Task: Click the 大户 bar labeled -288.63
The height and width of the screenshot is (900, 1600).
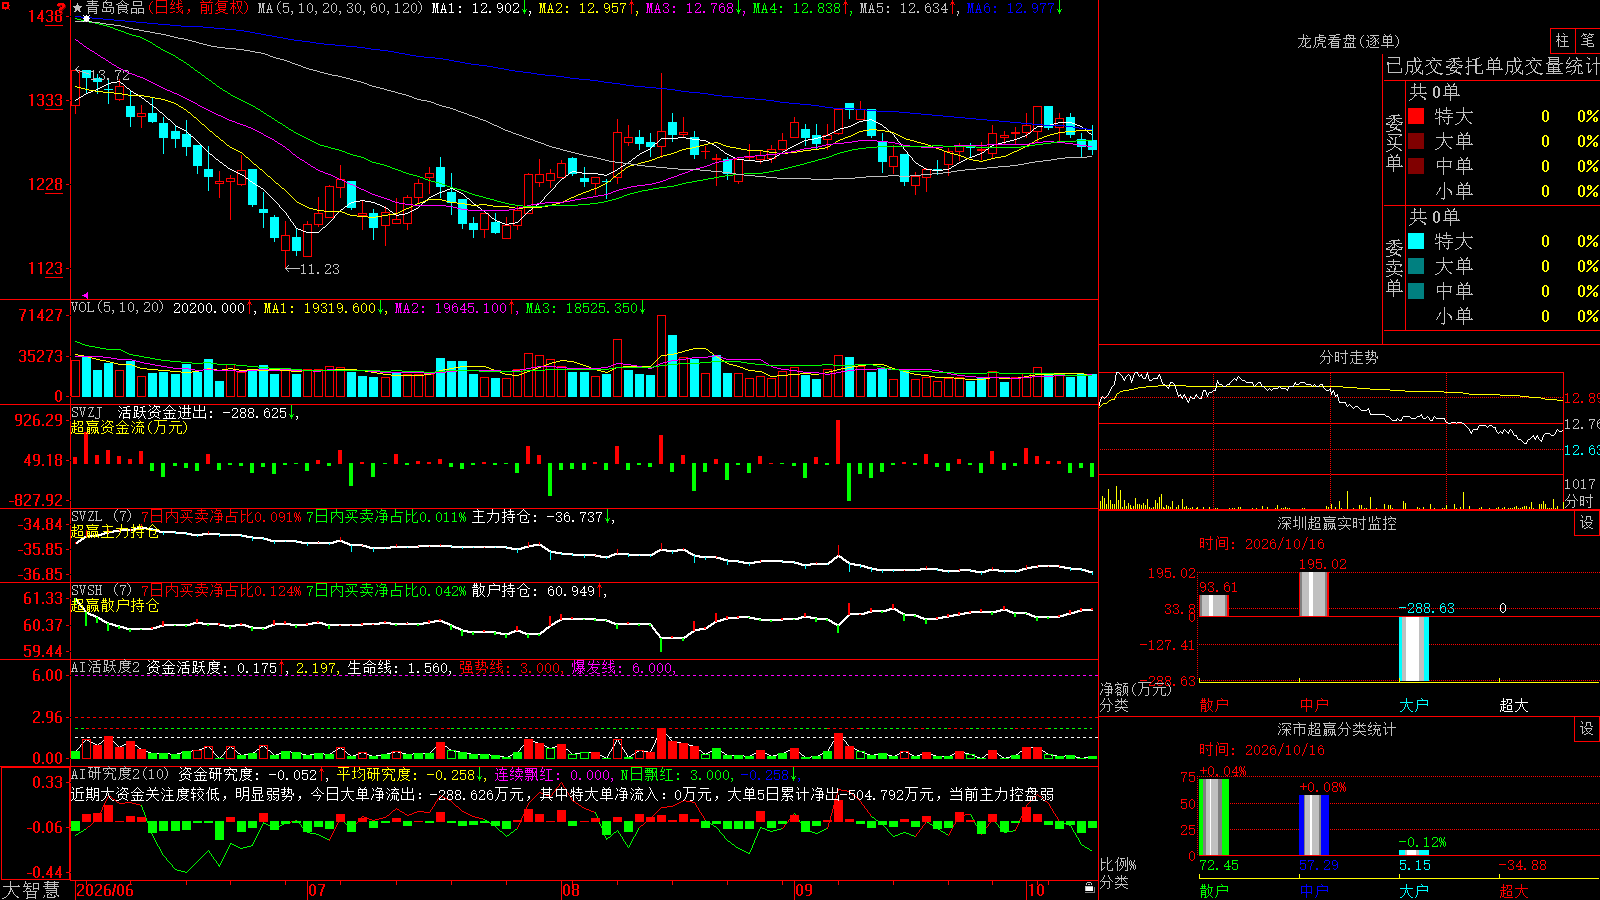Action: click(1413, 649)
